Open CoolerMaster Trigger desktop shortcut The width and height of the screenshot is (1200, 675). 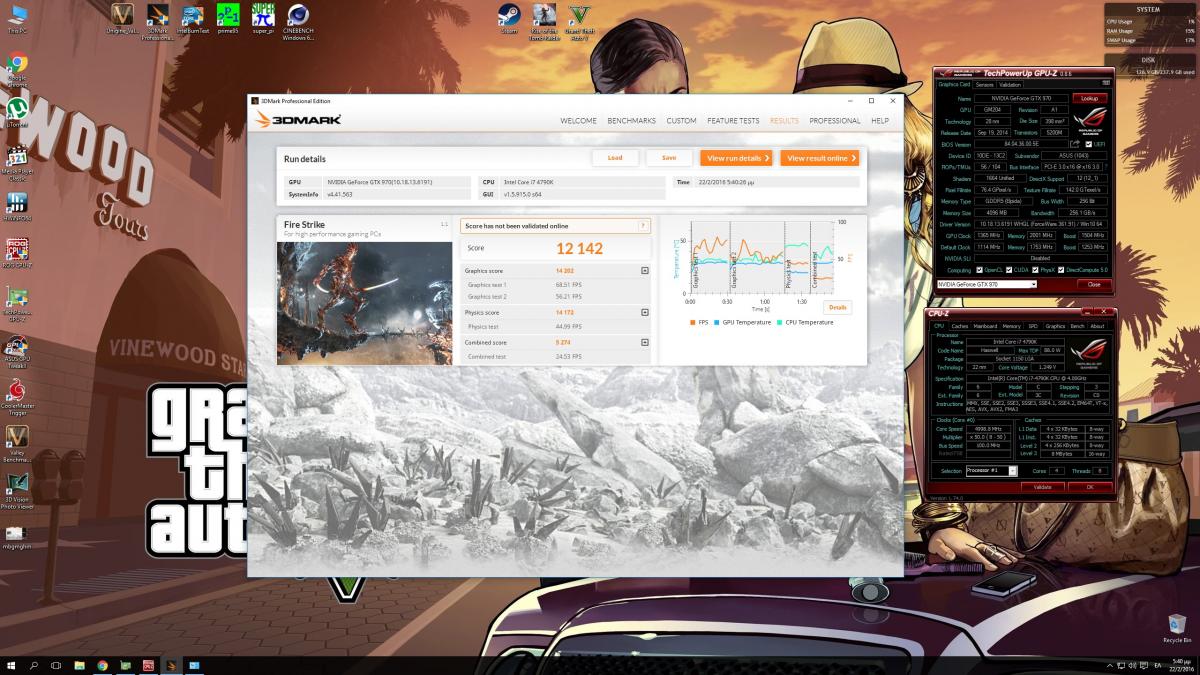[16, 396]
